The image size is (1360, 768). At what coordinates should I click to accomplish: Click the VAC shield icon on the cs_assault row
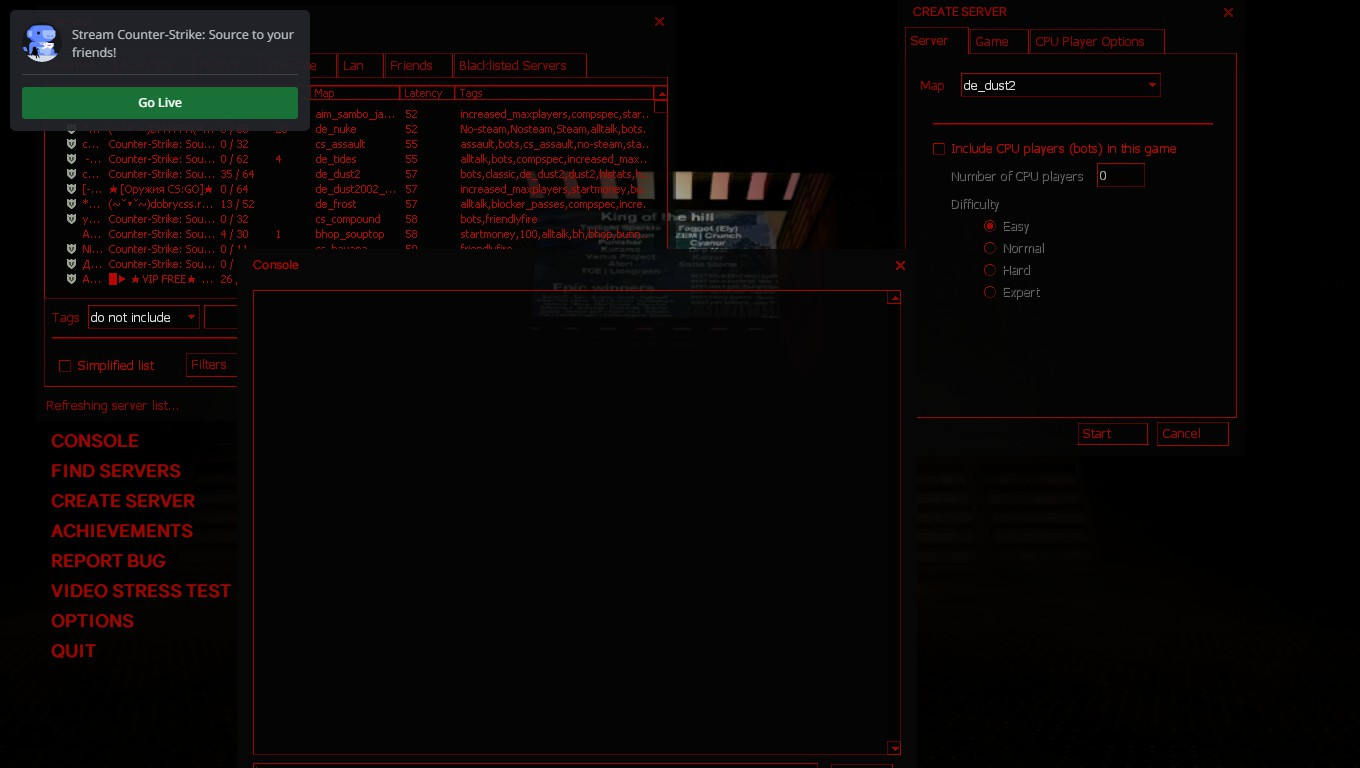click(x=71, y=144)
